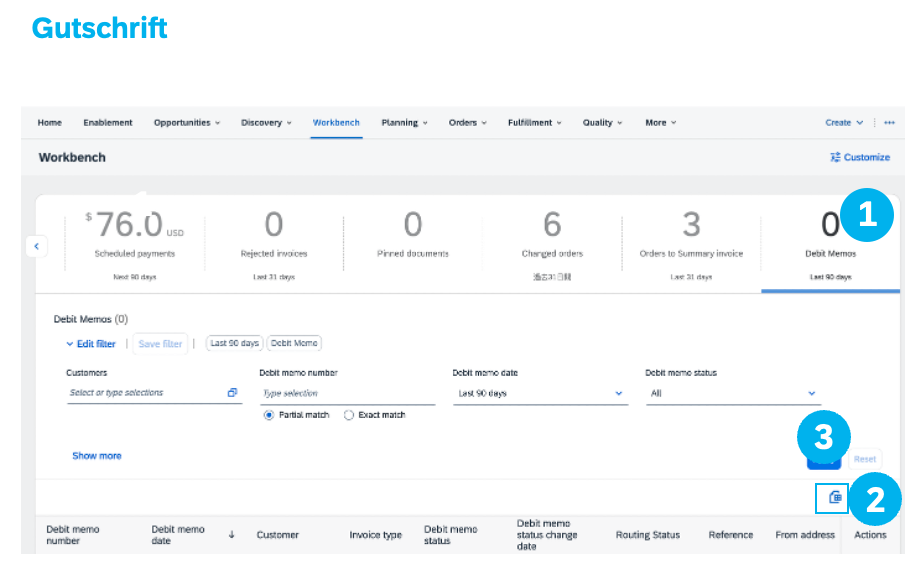The width and height of the screenshot is (920, 571).
Task: Go to the Home tab
Action: click(x=49, y=123)
